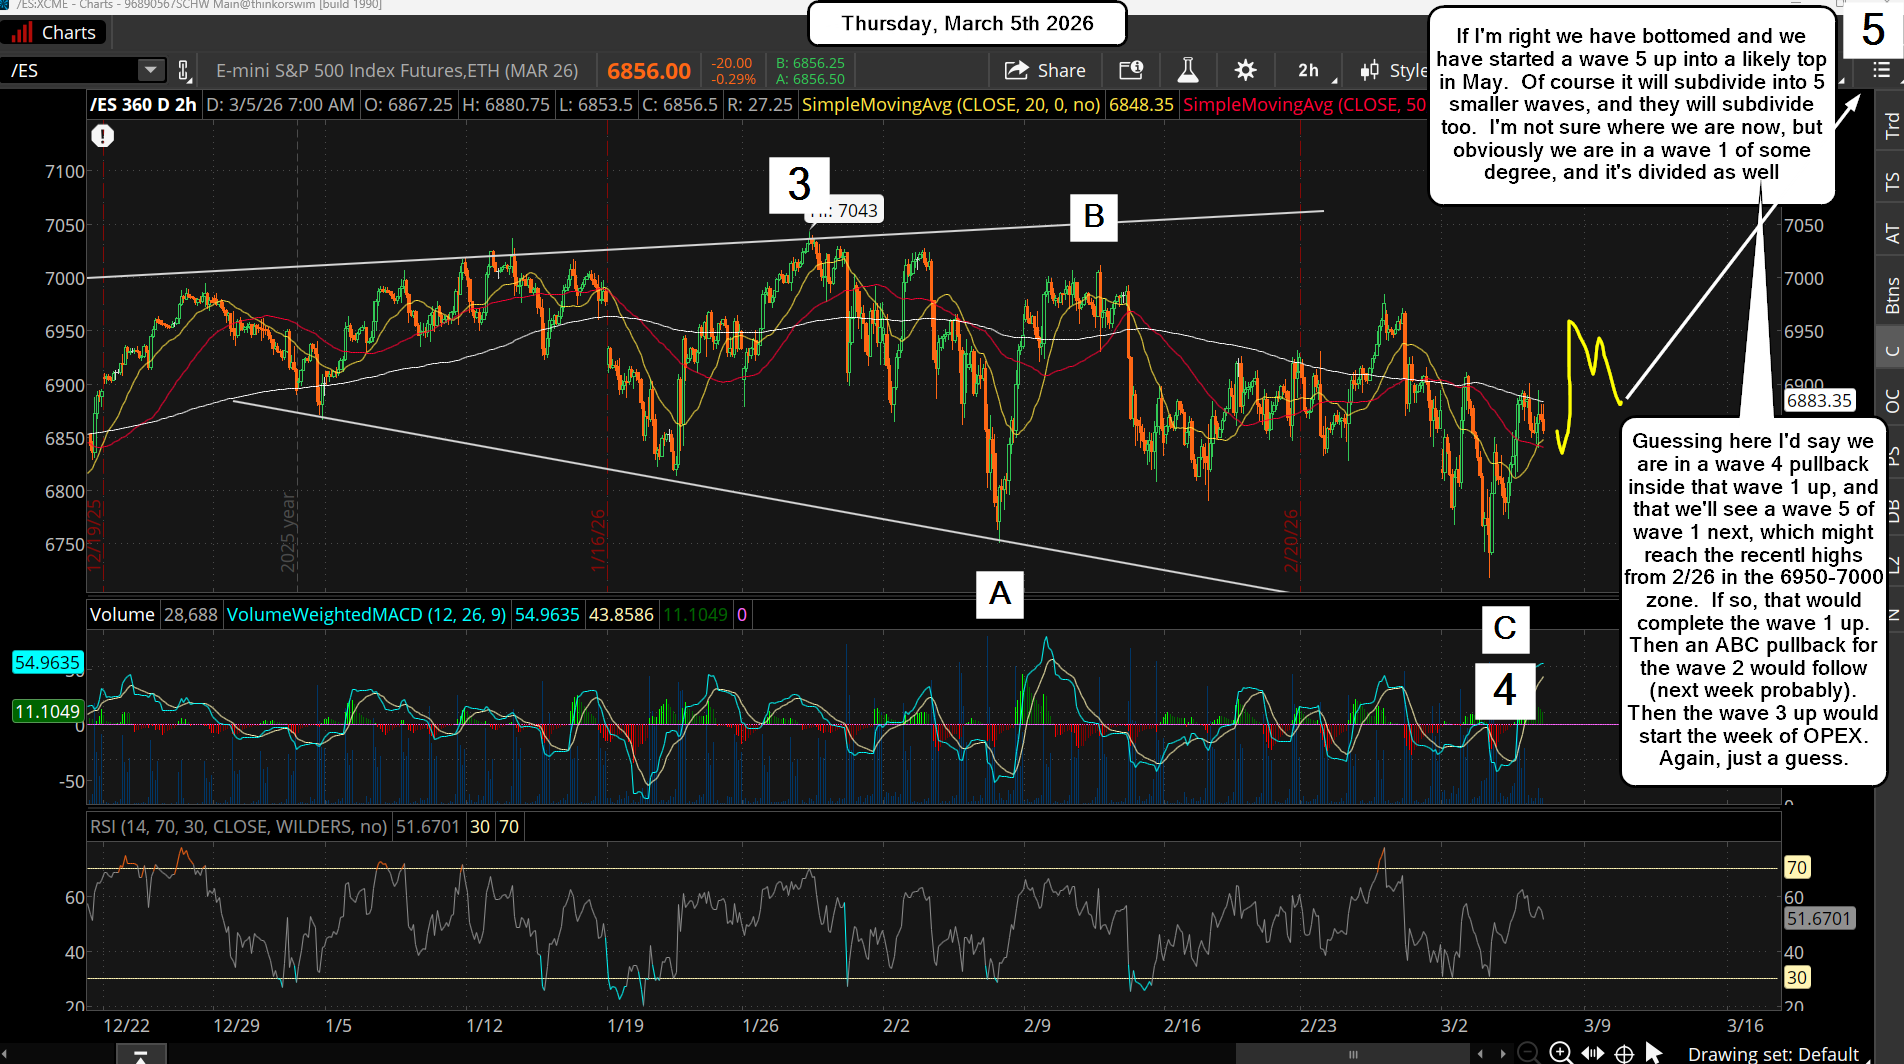Screen dimensions: 1904x1064
Task: Open chart settings gear icon
Action: [x=1245, y=70]
